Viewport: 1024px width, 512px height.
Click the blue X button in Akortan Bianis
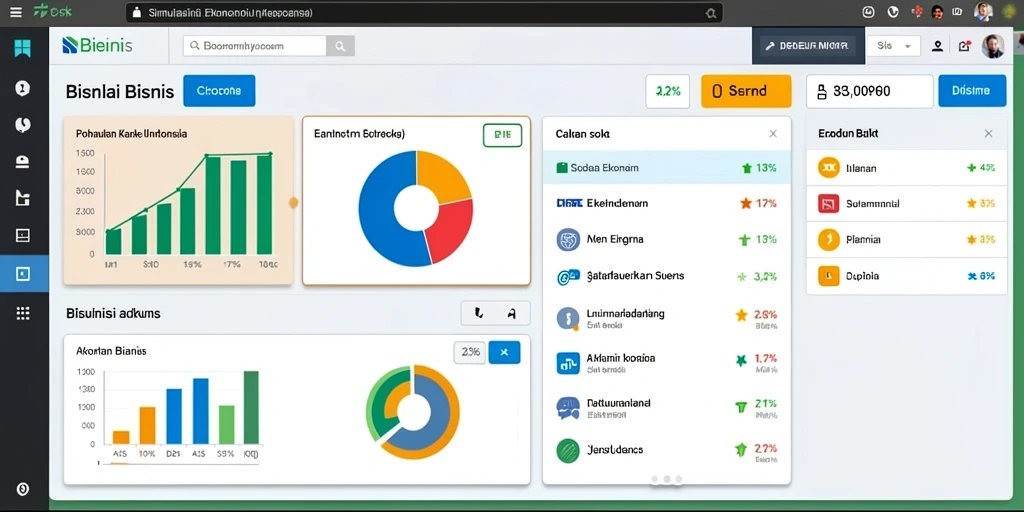pos(504,352)
